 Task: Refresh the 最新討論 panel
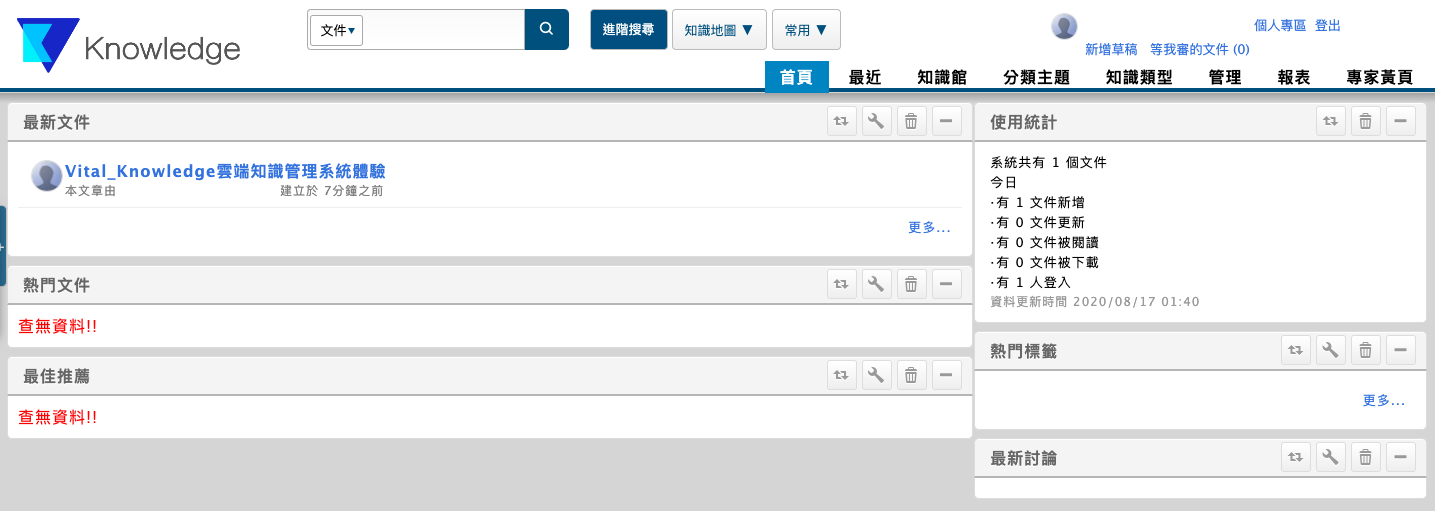(x=1296, y=458)
